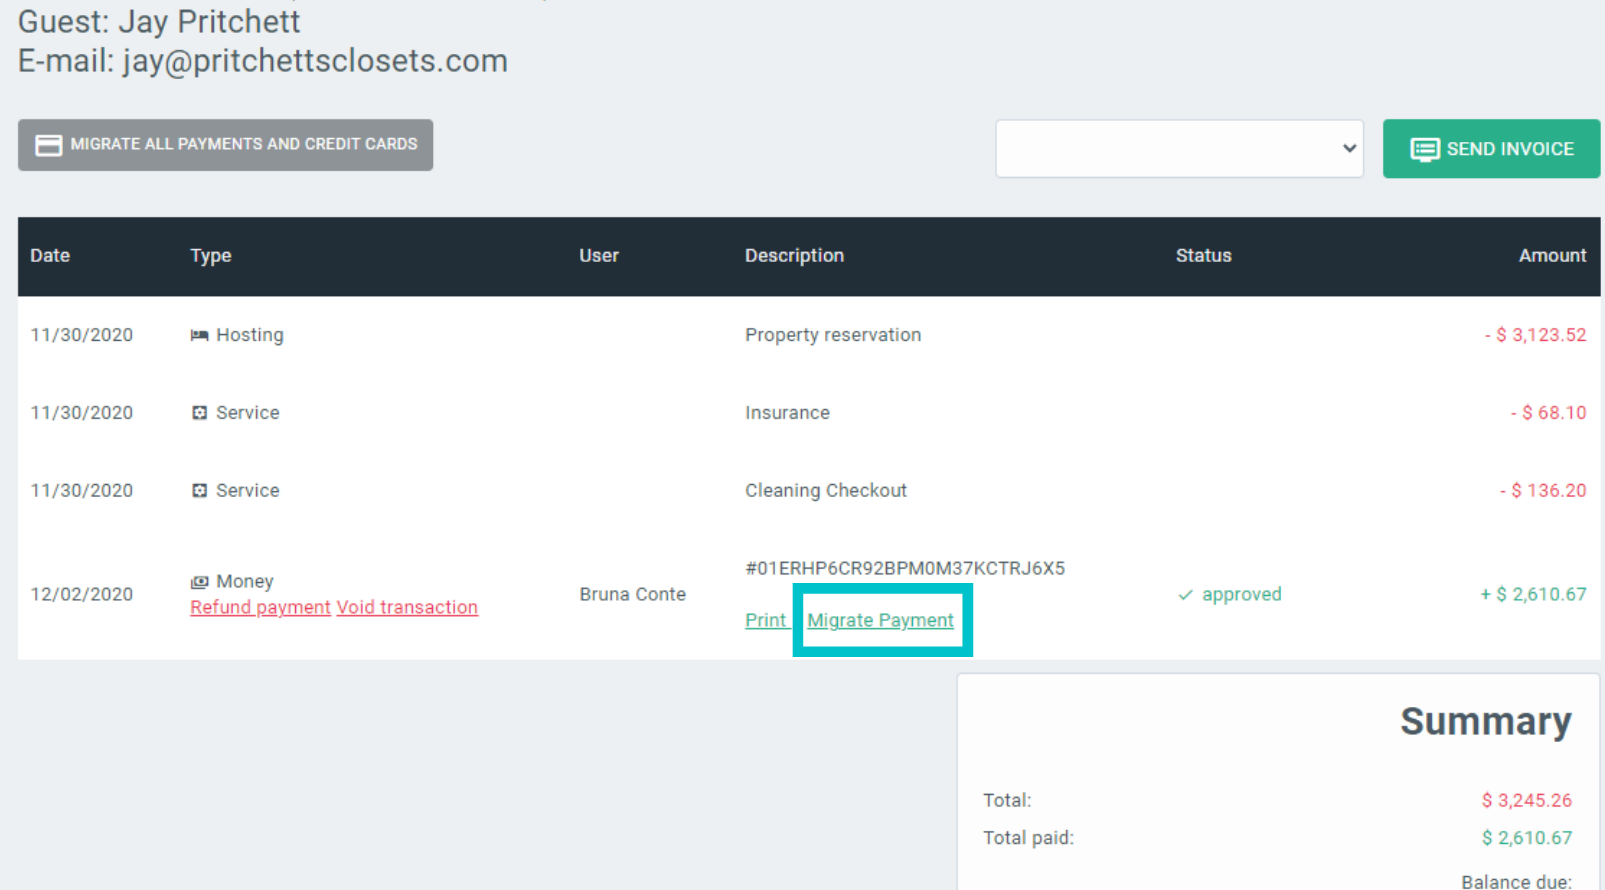Viewport: 1605px width, 890px height.
Task: Select the Property reservation row description
Action: pyautogui.click(x=832, y=335)
